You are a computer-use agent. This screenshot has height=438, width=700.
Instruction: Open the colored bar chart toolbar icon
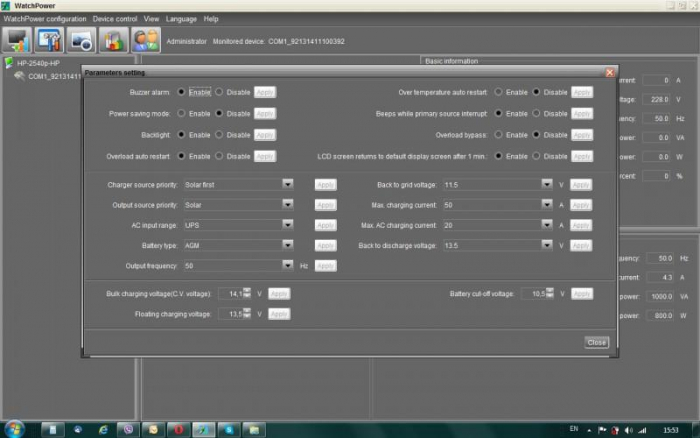[x=113, y=41]
